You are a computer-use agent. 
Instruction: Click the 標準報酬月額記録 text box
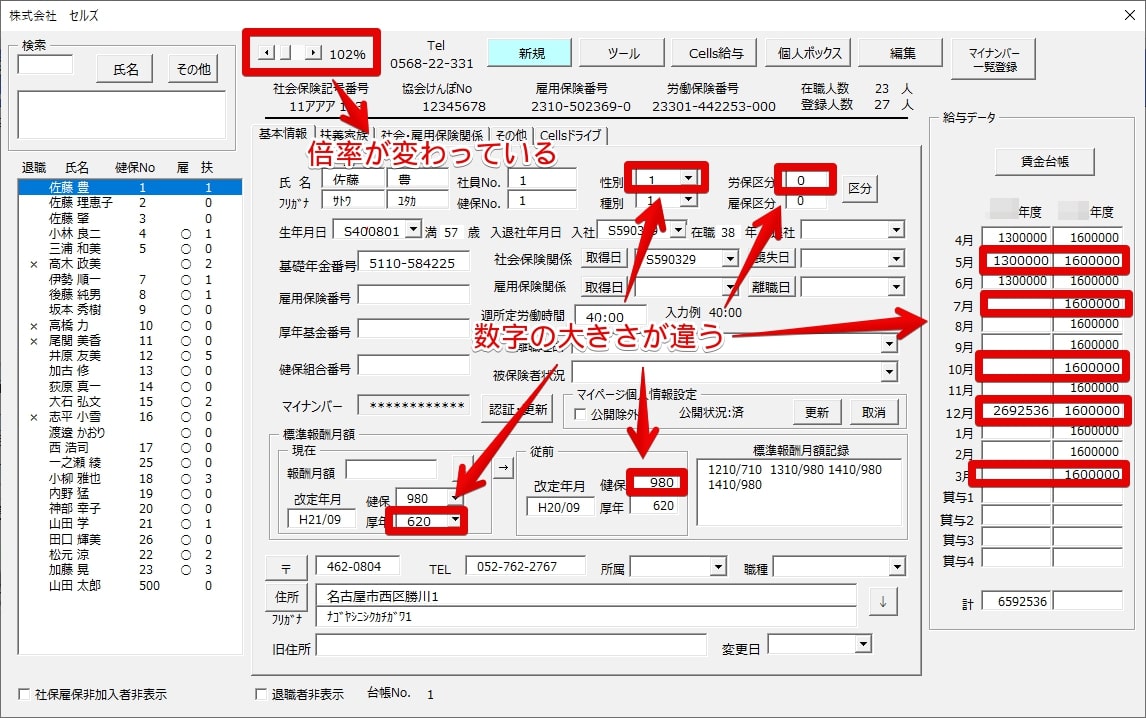tap(800, 492)
